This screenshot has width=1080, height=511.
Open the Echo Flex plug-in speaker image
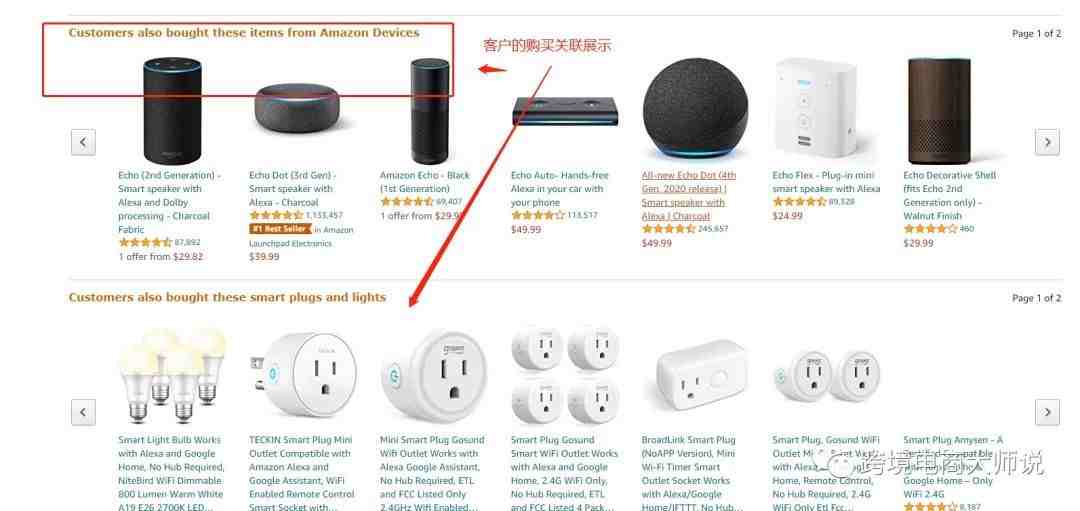(x=816, y=109)
